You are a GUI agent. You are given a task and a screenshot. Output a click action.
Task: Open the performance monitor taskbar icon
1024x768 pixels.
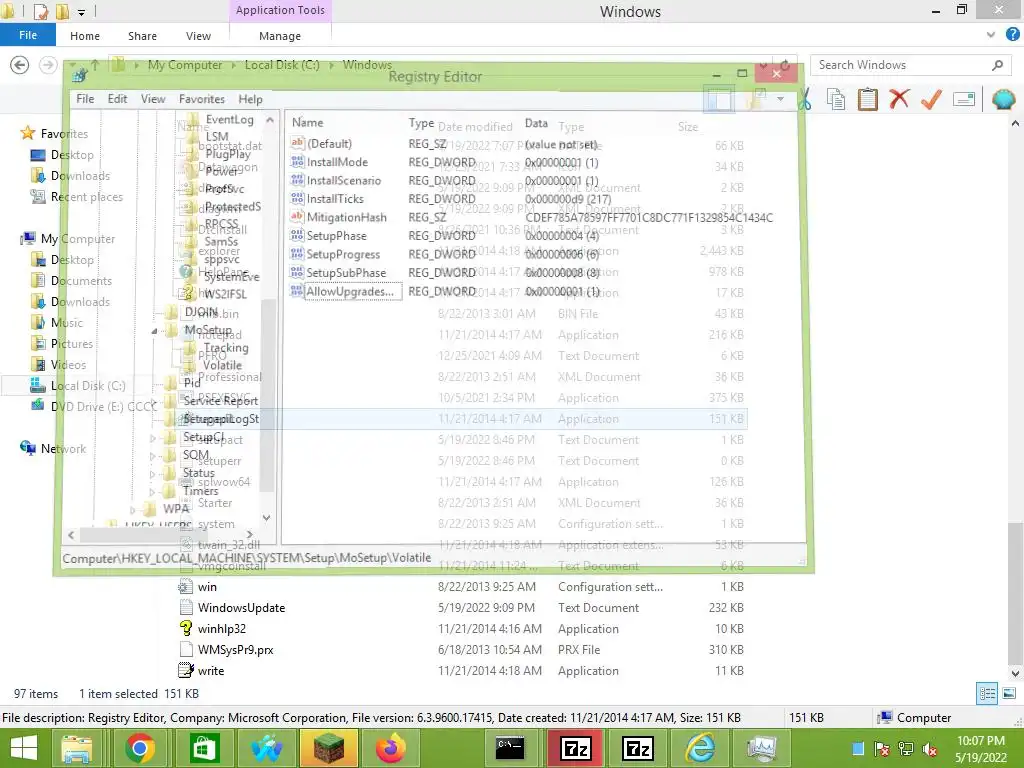[x=761, y=748]
